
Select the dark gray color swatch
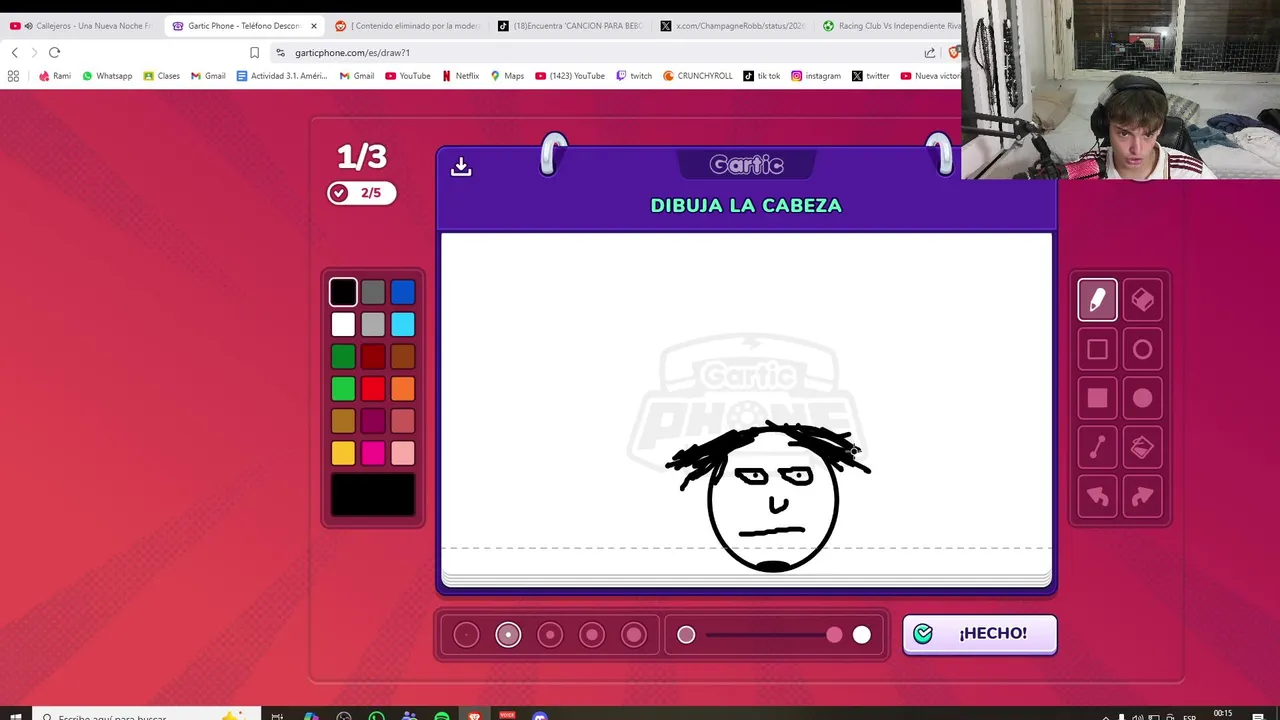[373, 292]
